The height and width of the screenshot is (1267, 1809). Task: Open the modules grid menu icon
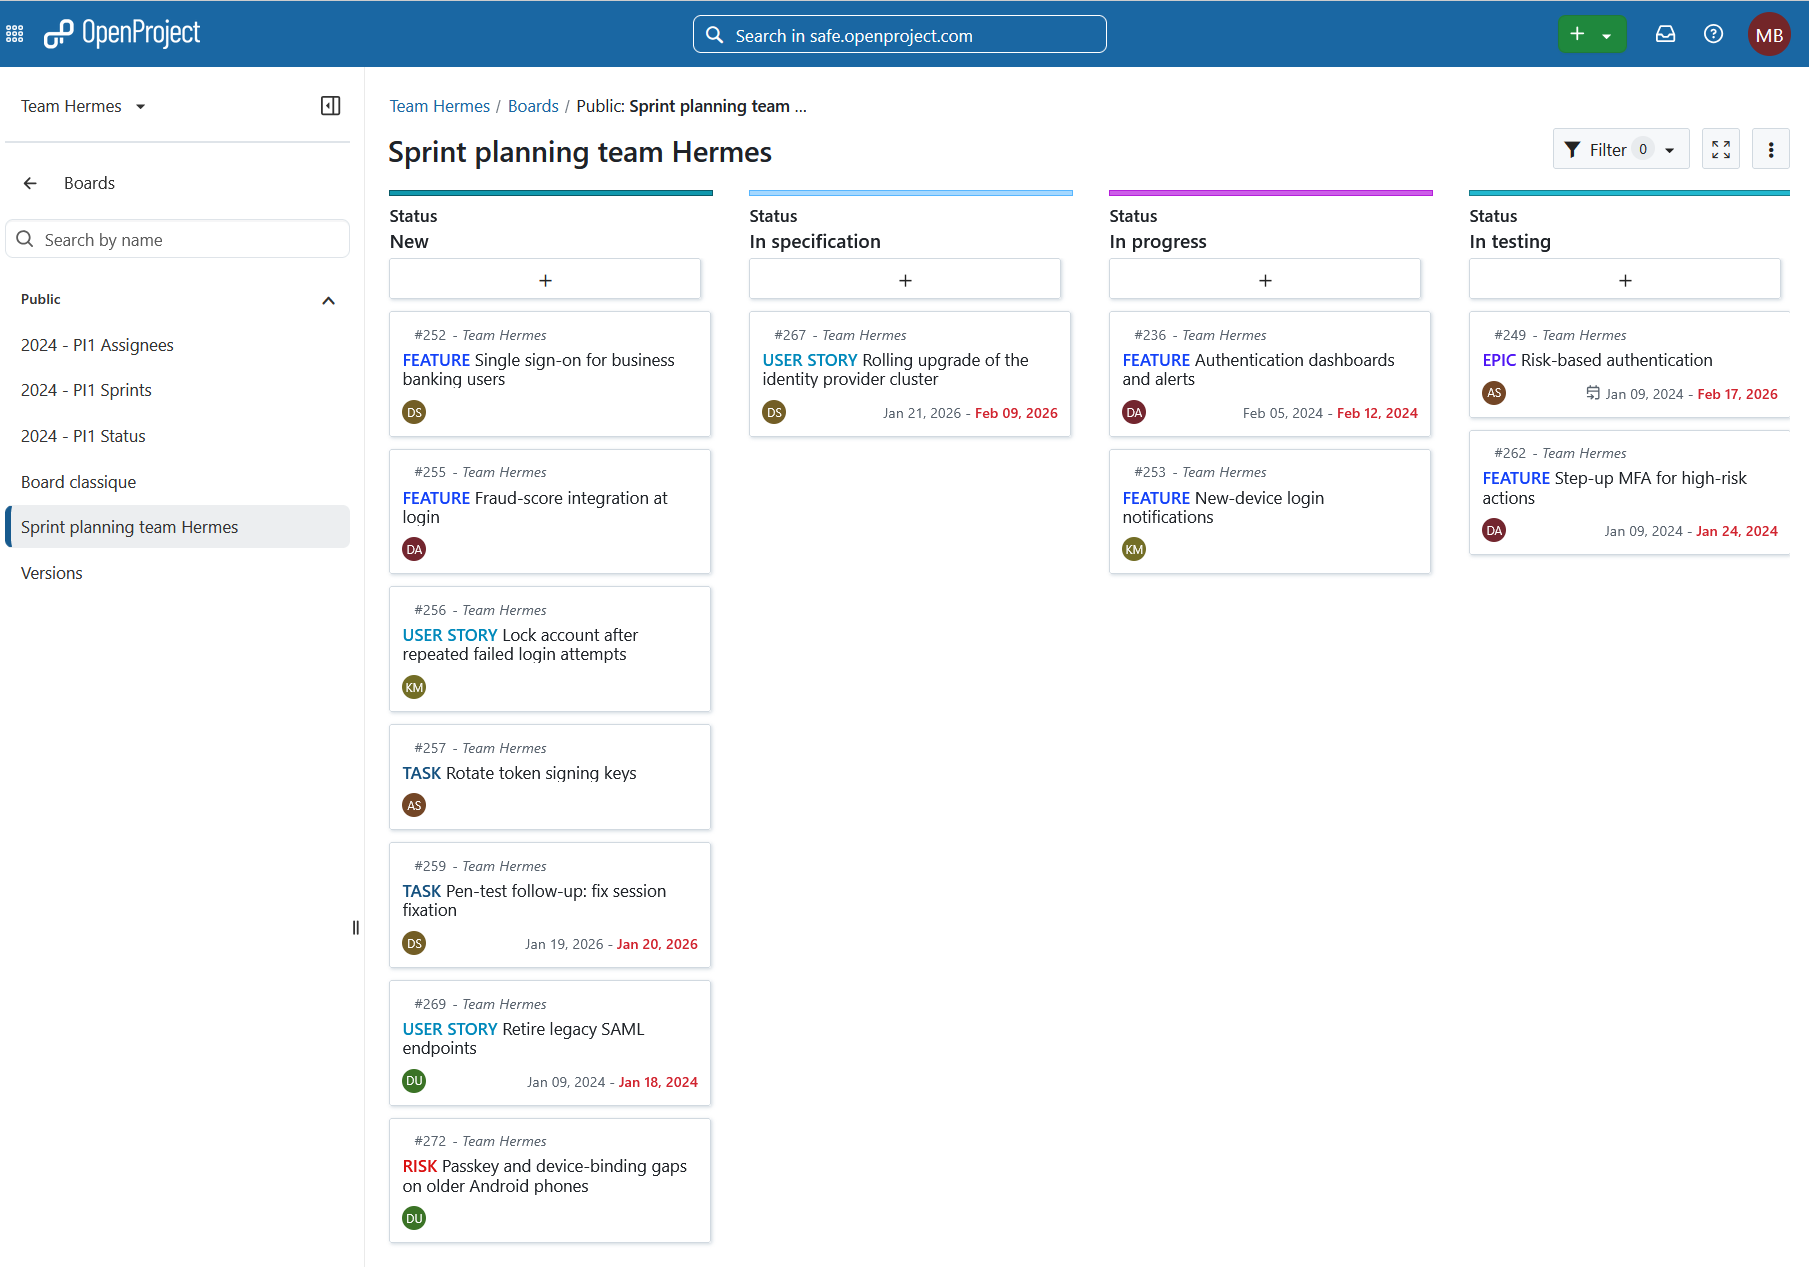click(x=15, y=35)
